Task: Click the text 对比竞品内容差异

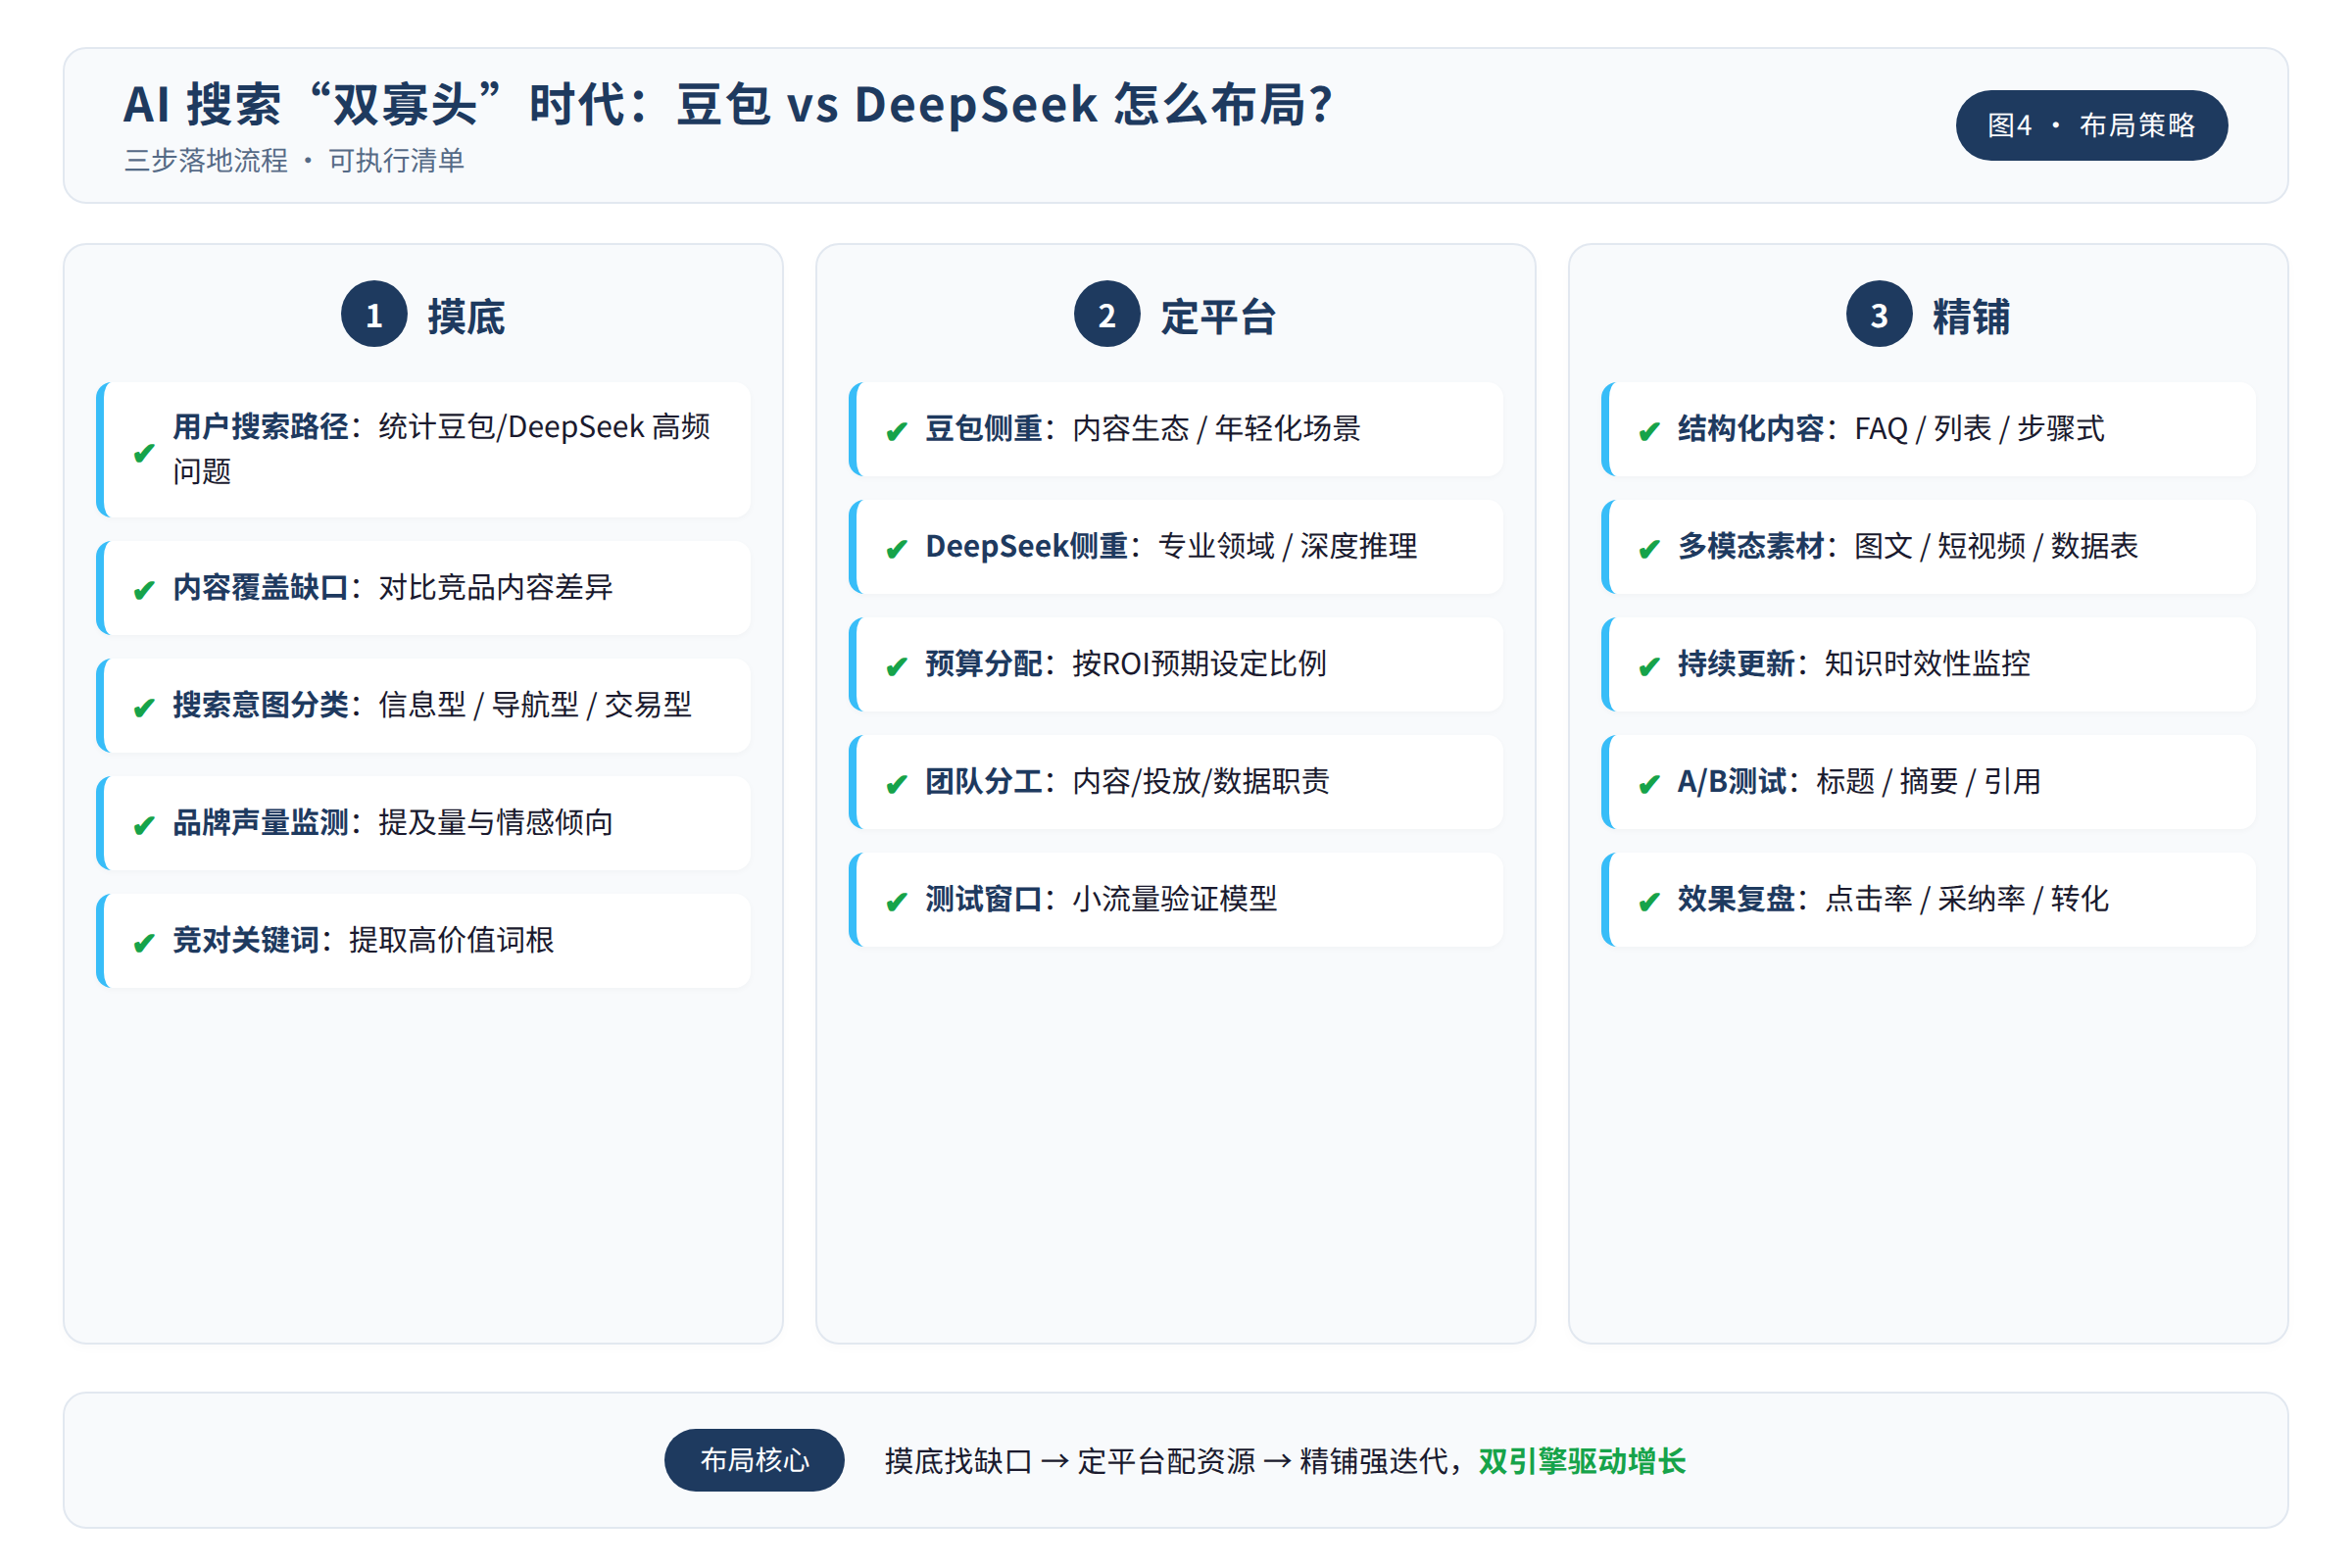Action: 496,587
